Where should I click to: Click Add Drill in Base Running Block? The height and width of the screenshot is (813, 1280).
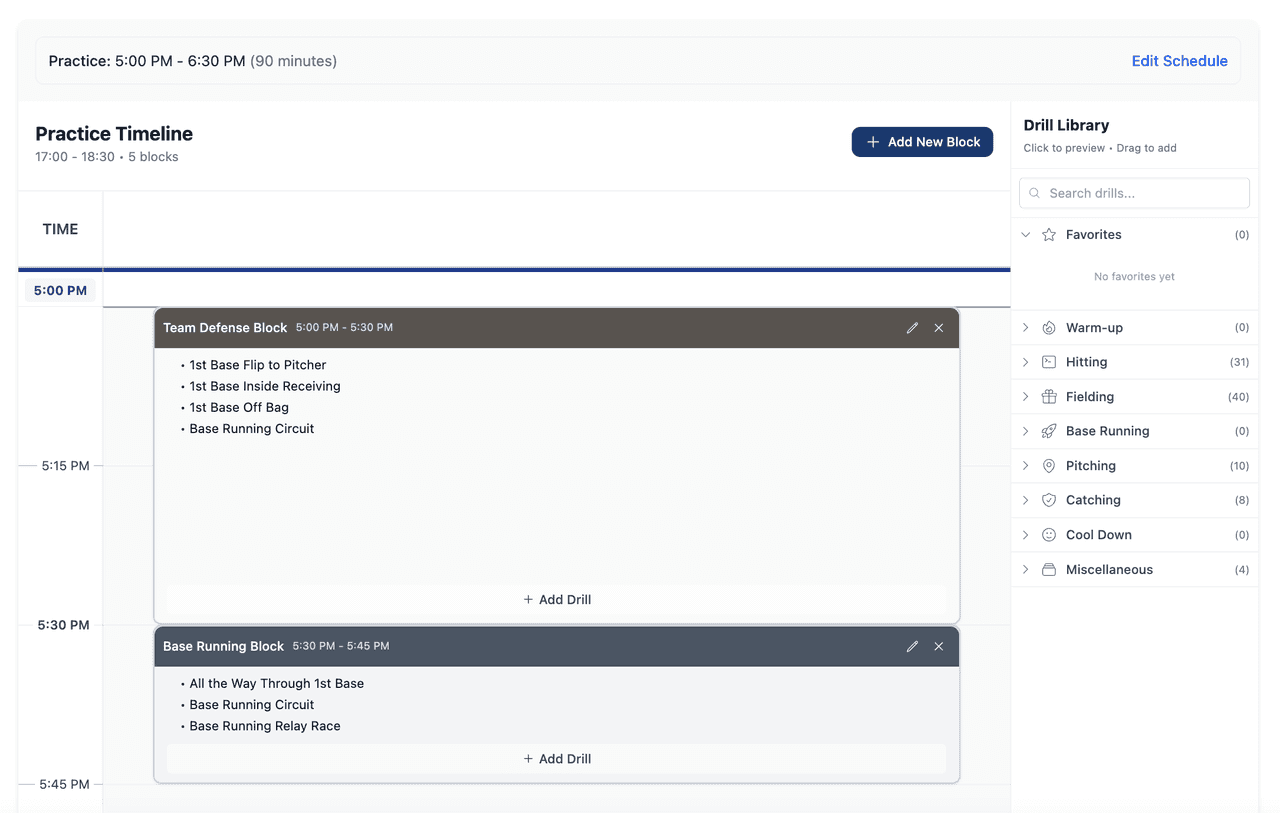[556, 758]
